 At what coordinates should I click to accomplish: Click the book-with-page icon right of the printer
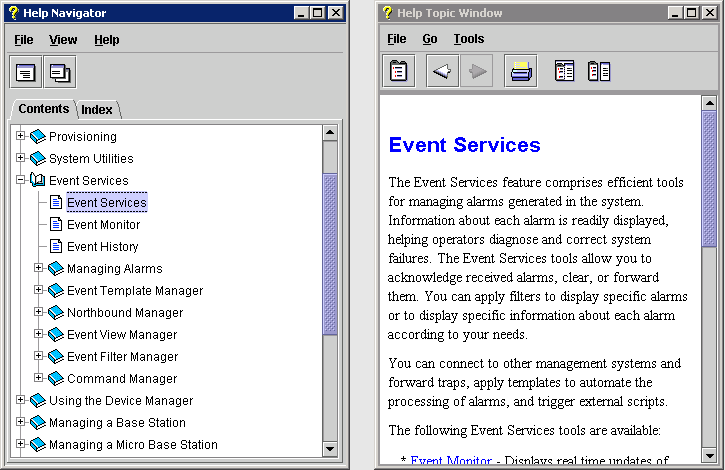[x=565, y=72]
